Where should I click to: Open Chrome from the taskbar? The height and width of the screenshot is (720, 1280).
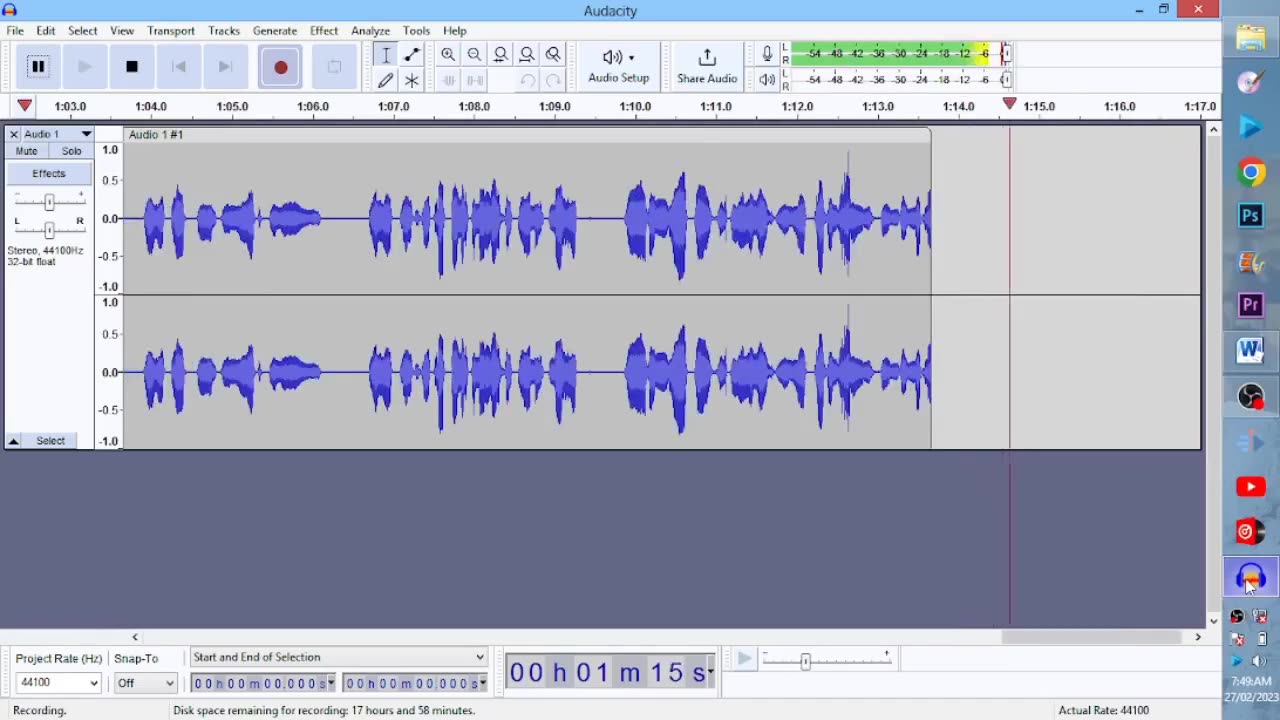[1251, 172]
